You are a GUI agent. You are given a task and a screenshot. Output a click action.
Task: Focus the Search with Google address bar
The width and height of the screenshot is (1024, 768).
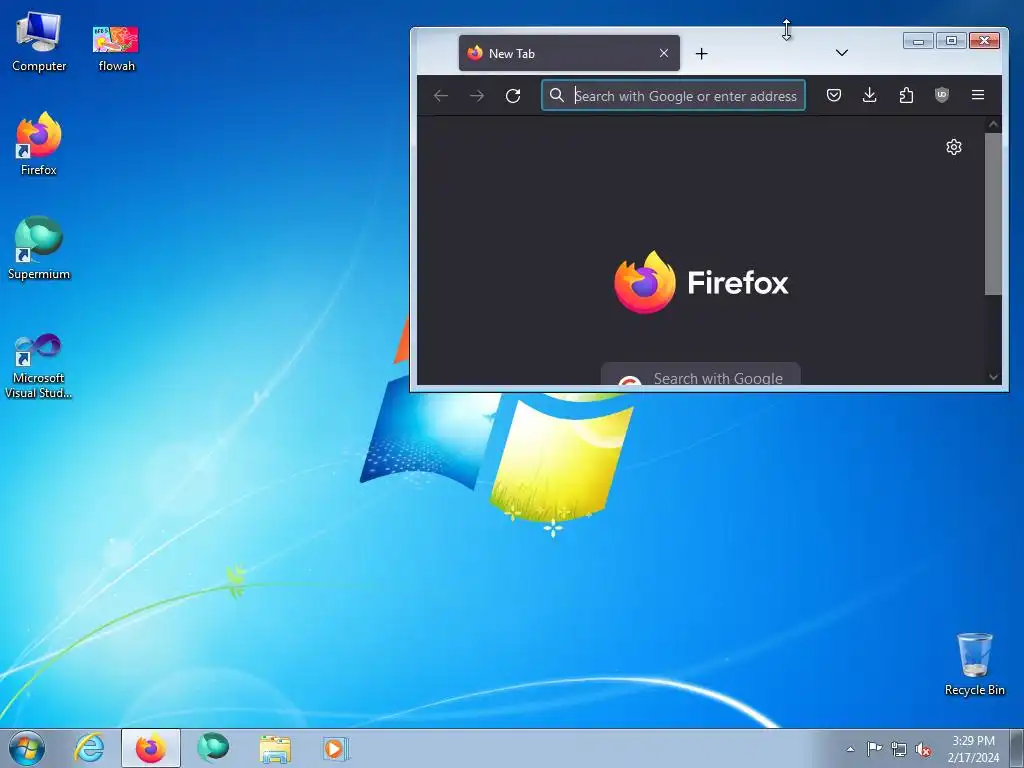[x=673, y=95]
